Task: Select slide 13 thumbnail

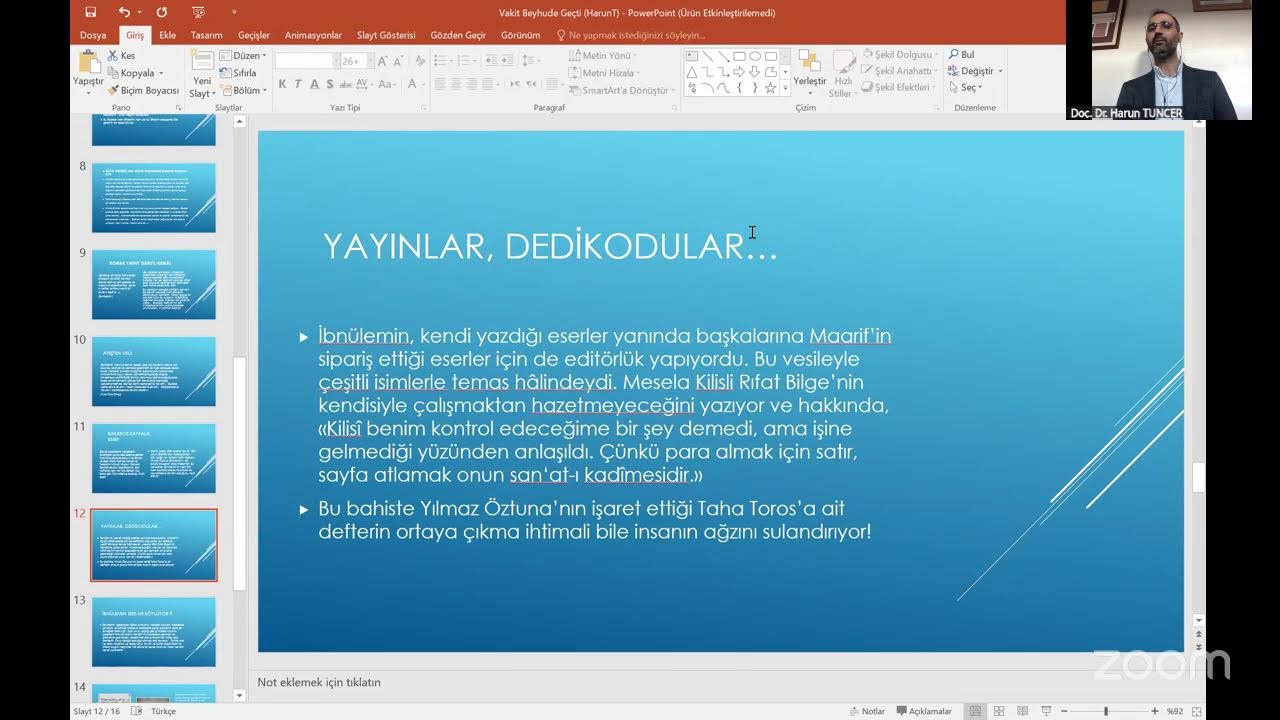Action: 154,632
